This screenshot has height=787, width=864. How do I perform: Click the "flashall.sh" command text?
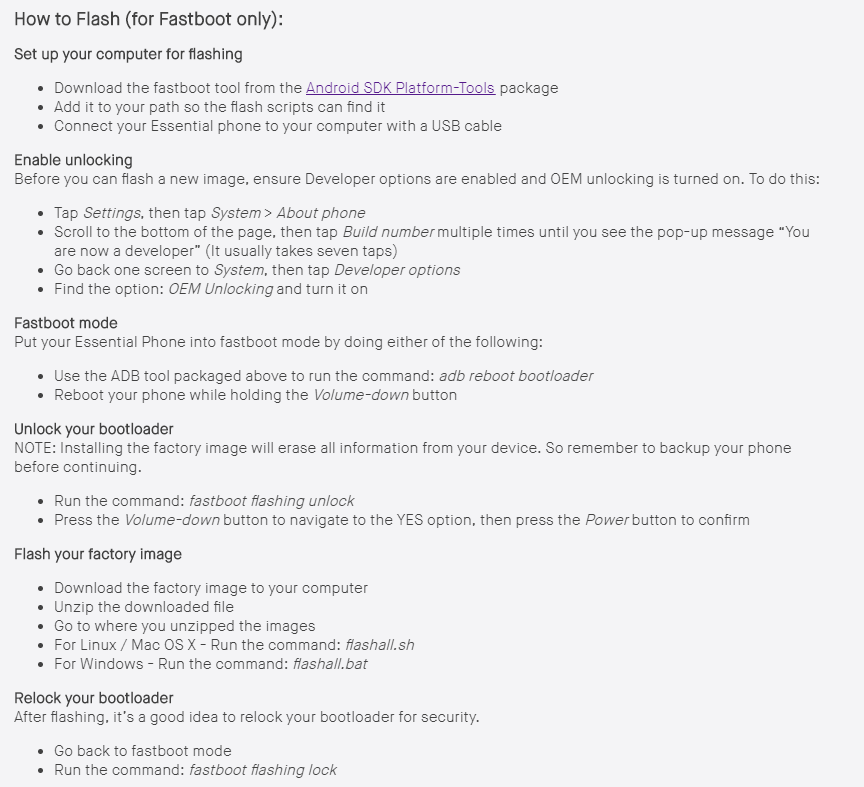point(379,645)
